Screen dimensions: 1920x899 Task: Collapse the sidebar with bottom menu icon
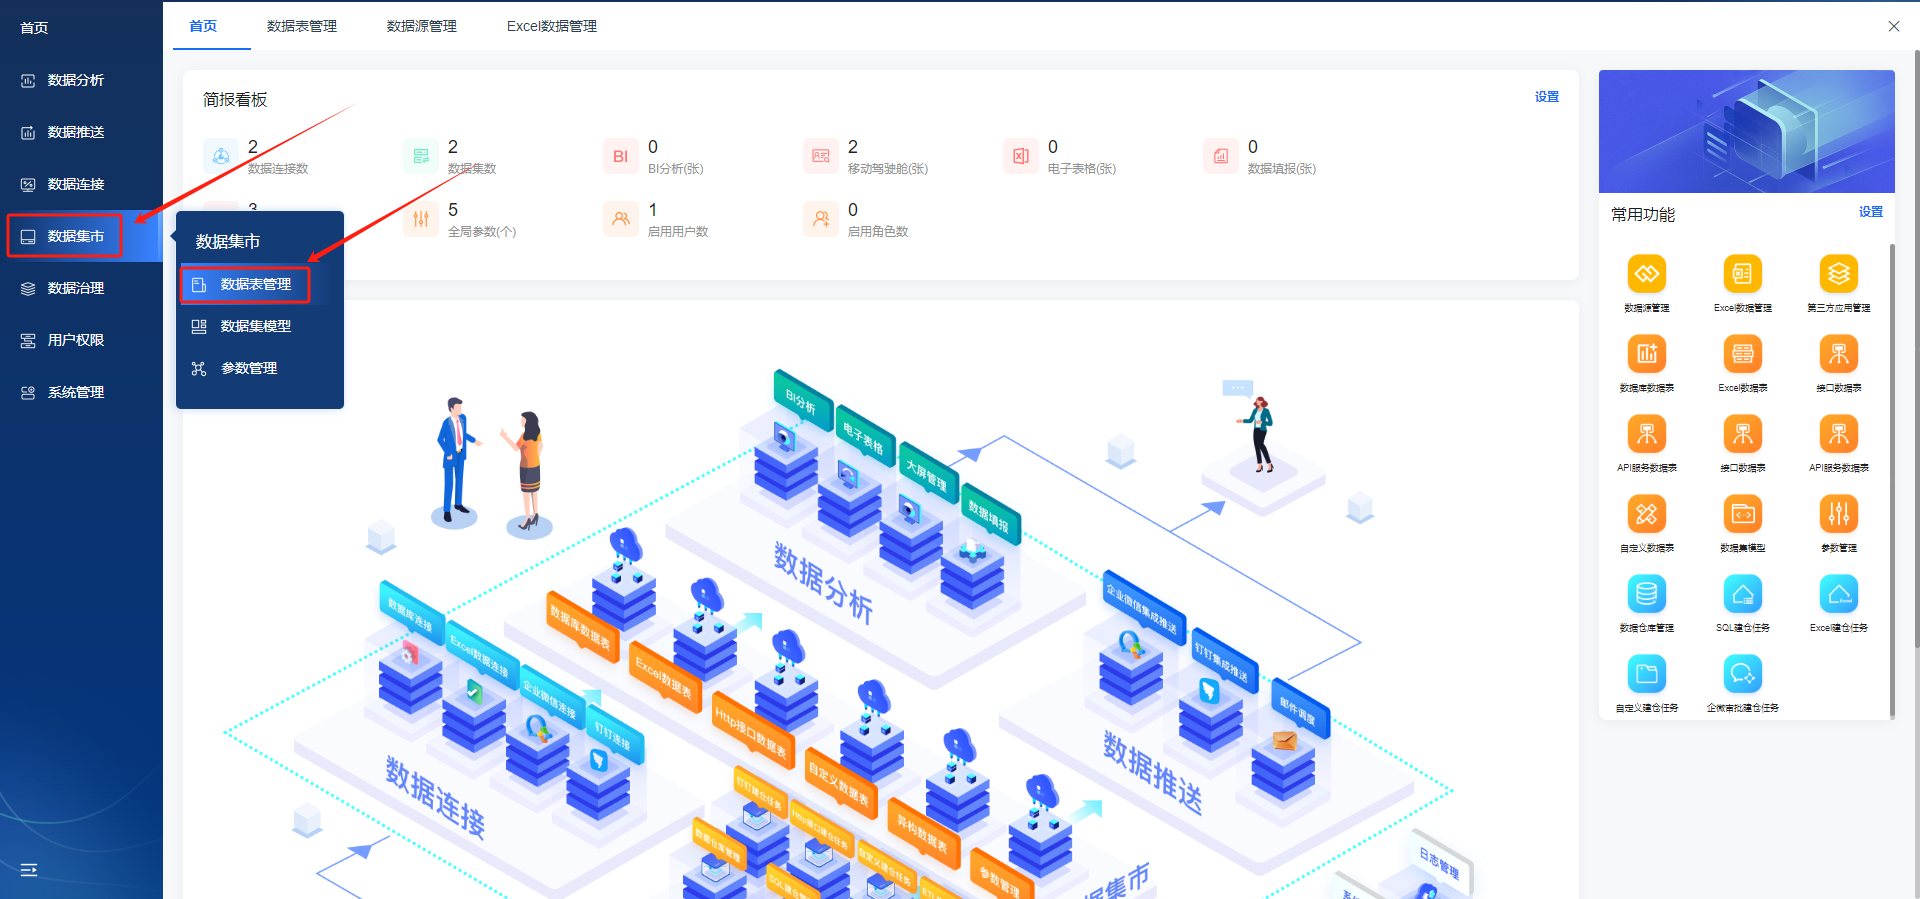(29, 870)
